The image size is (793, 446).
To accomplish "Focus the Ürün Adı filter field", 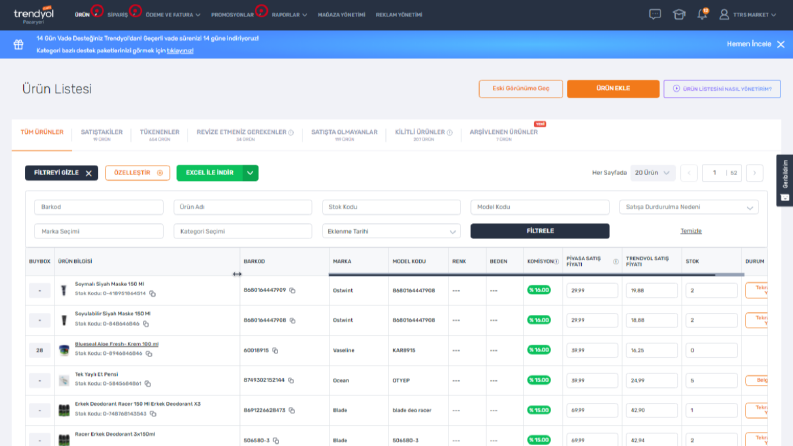I will click(243, 207).
